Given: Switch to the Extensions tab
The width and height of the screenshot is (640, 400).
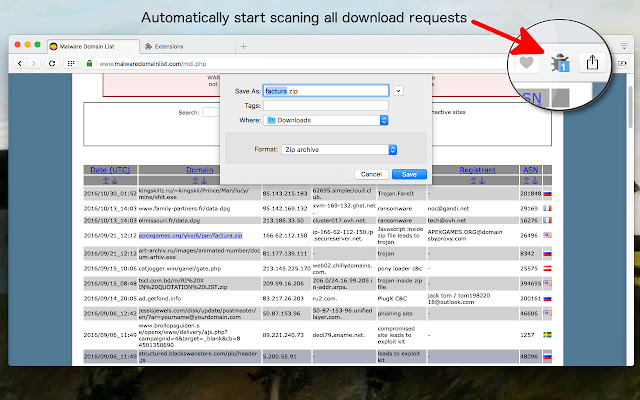Looking at the screenshot, I should [172, 46].
